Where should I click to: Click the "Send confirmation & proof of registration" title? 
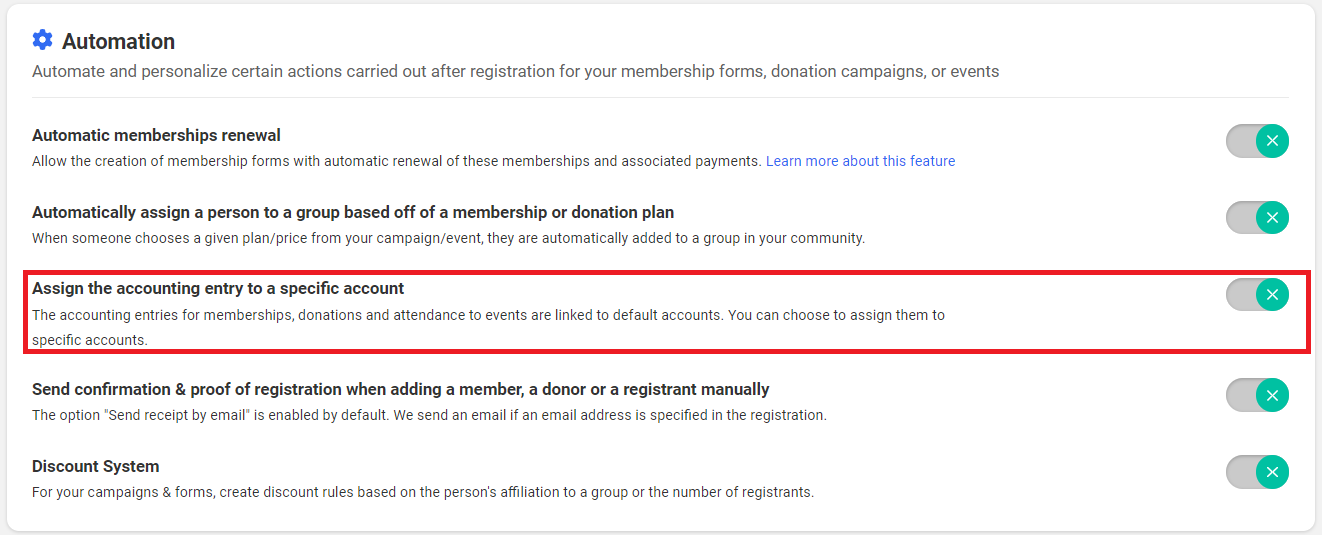(x=400, y=389)
